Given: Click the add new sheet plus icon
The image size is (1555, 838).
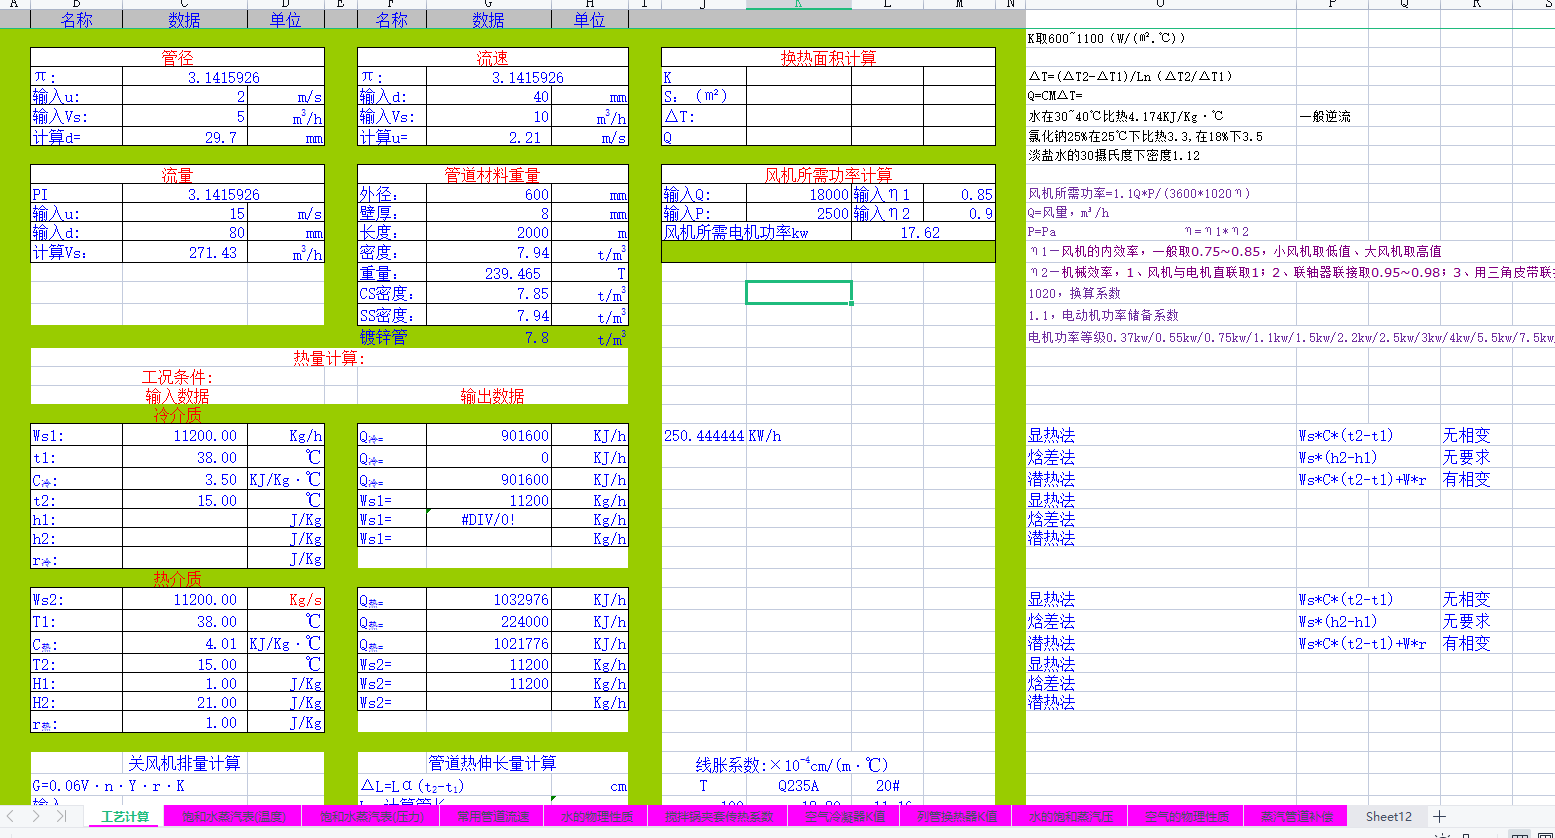Looking at the screenshot, I should [x=1439, y=817].
